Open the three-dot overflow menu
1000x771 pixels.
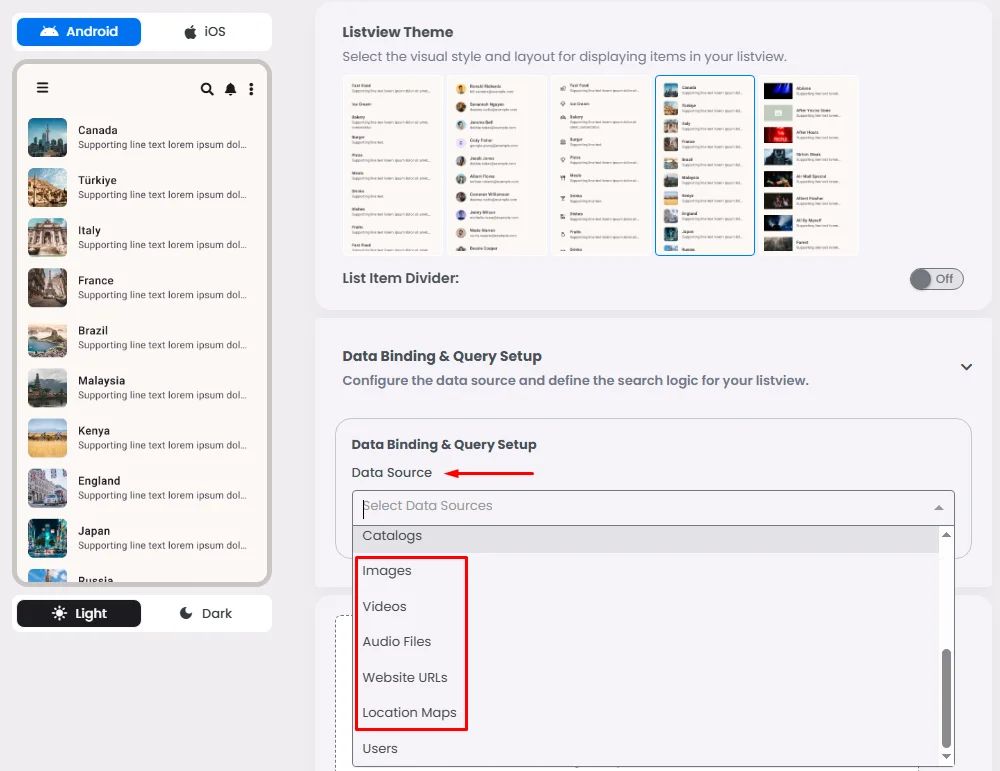pos(251,89)
